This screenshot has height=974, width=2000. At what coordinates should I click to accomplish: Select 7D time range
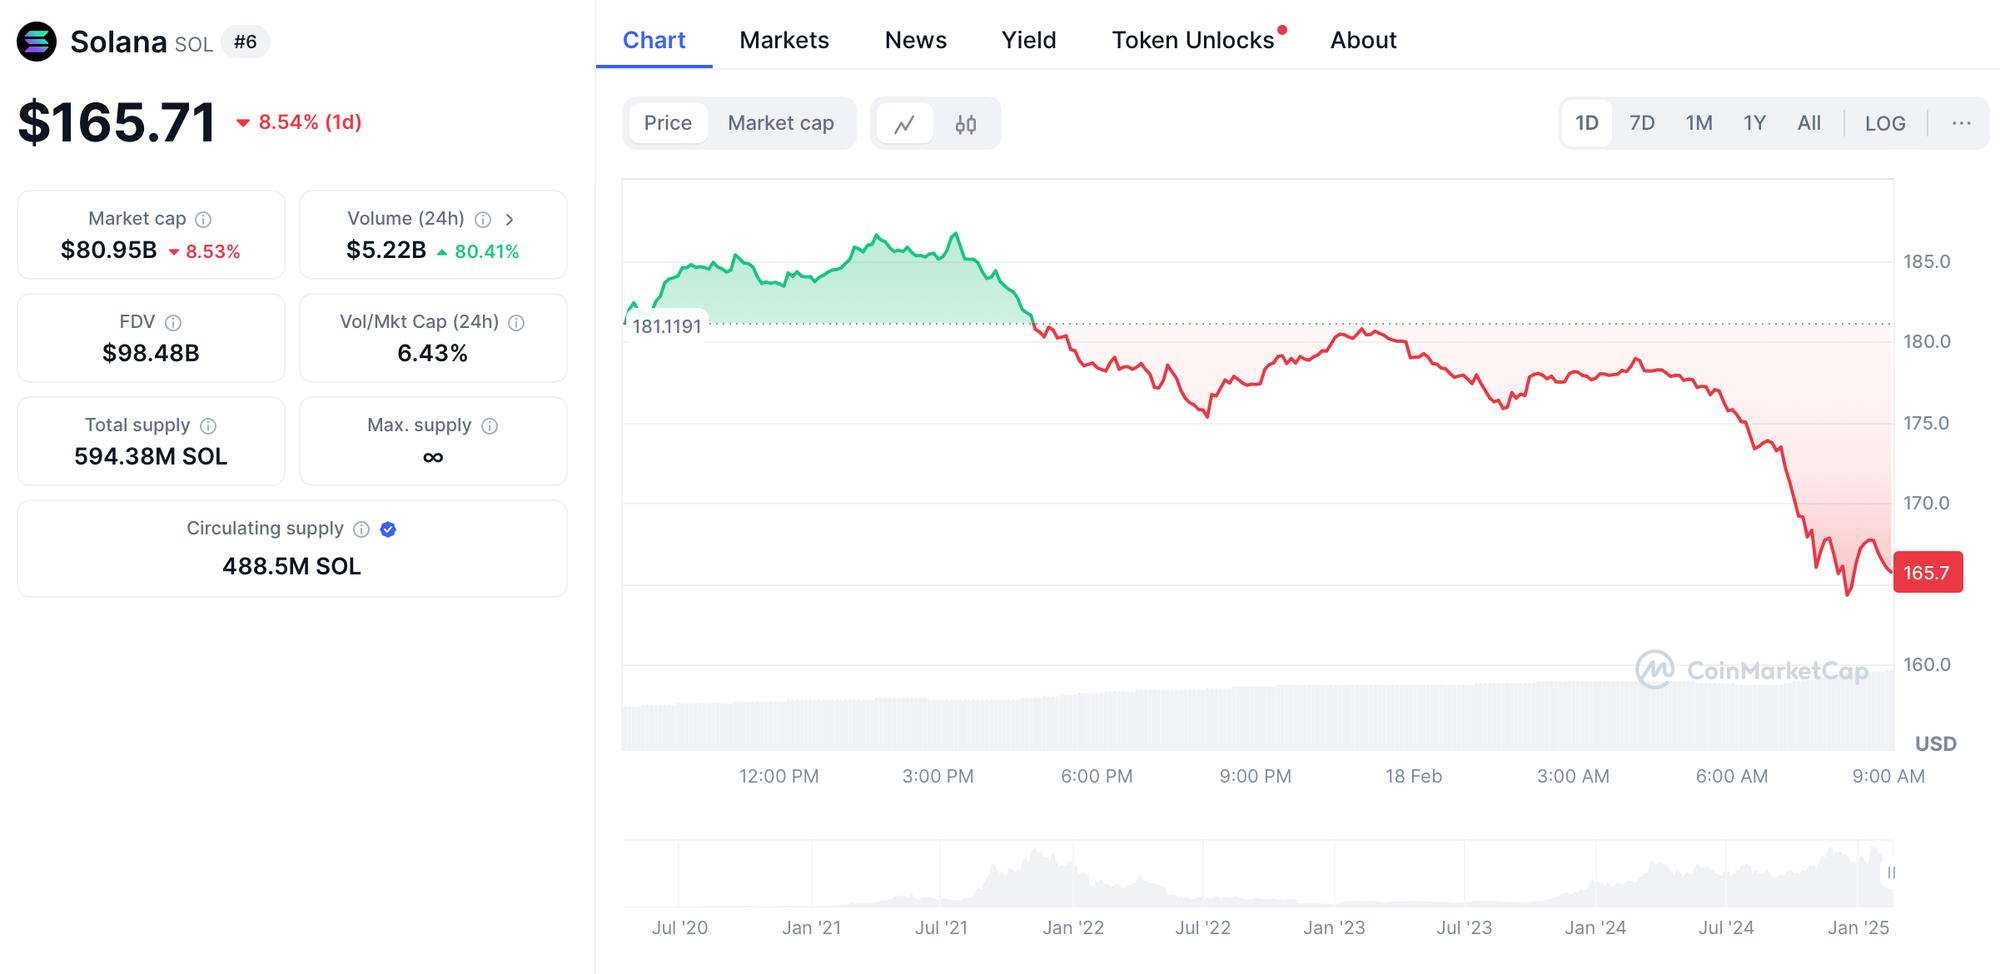pos(1642,123)
